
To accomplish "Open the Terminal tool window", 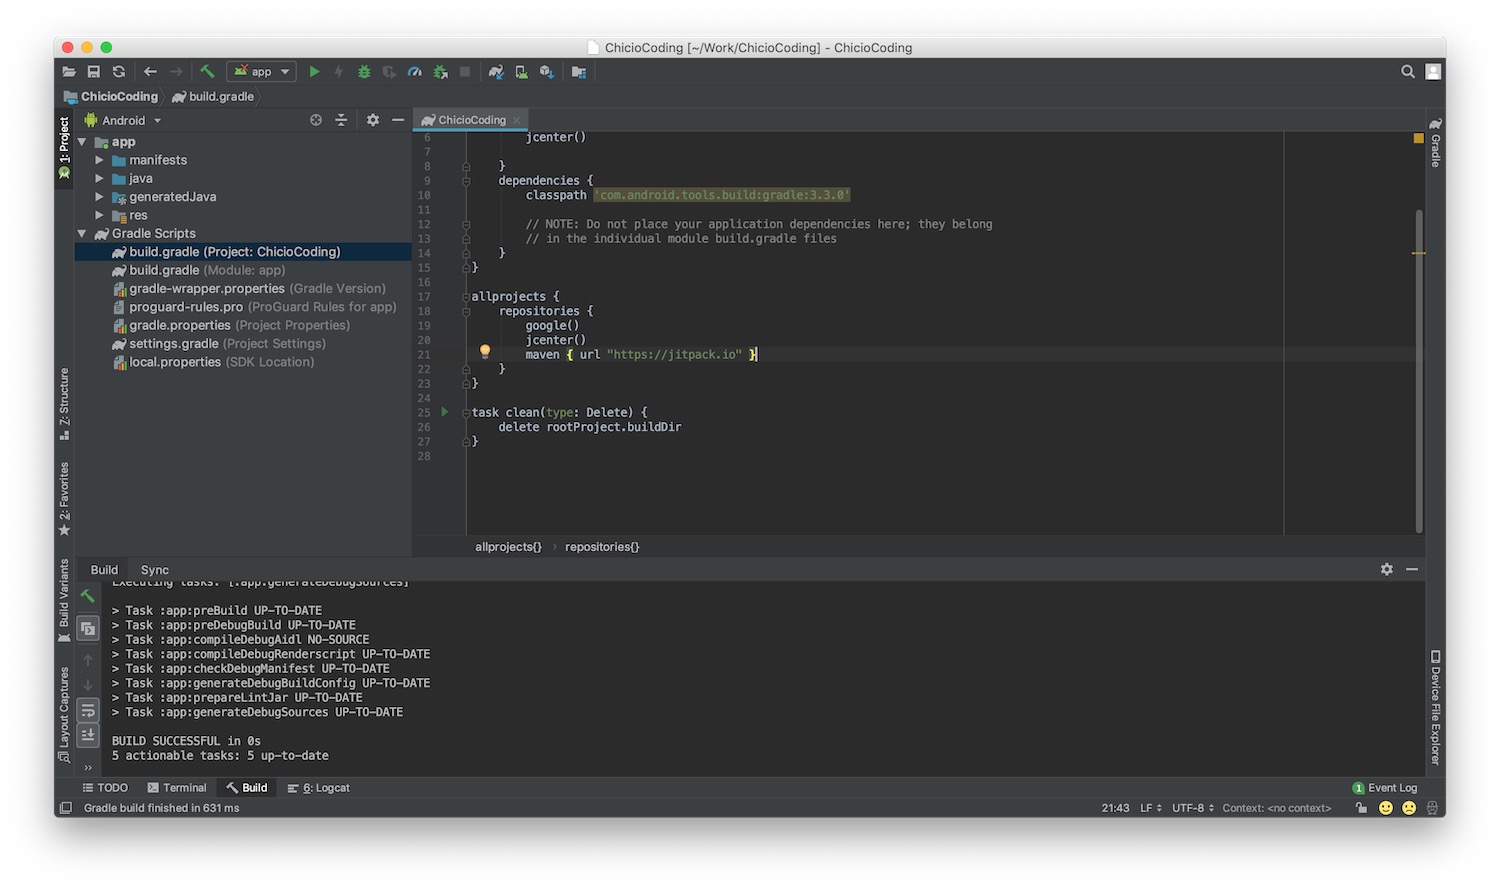I will [x=177, y=788].
